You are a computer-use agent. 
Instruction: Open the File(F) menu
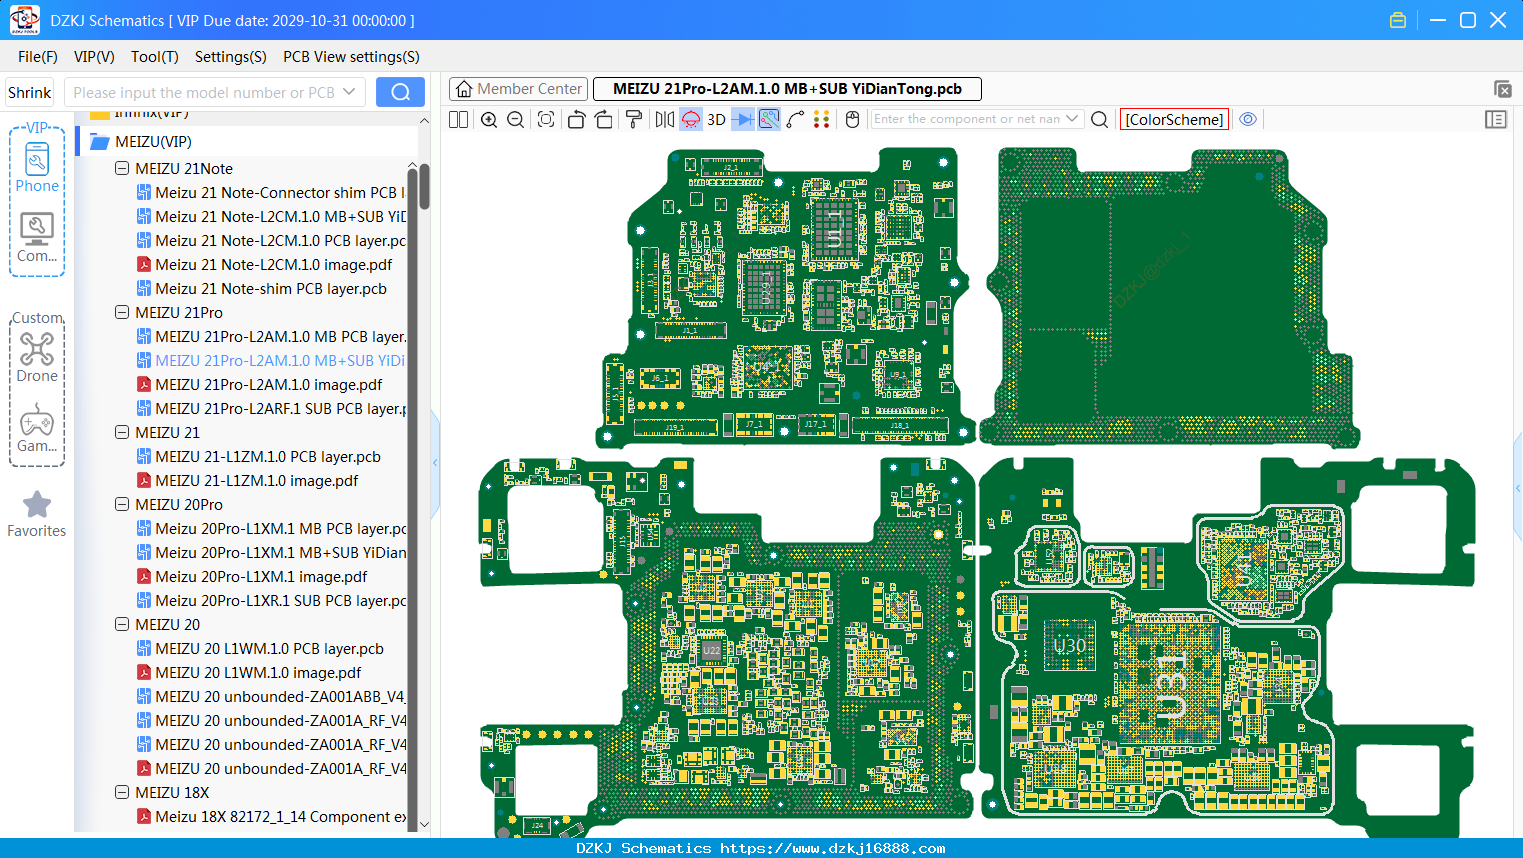click(x=38, y=57)
